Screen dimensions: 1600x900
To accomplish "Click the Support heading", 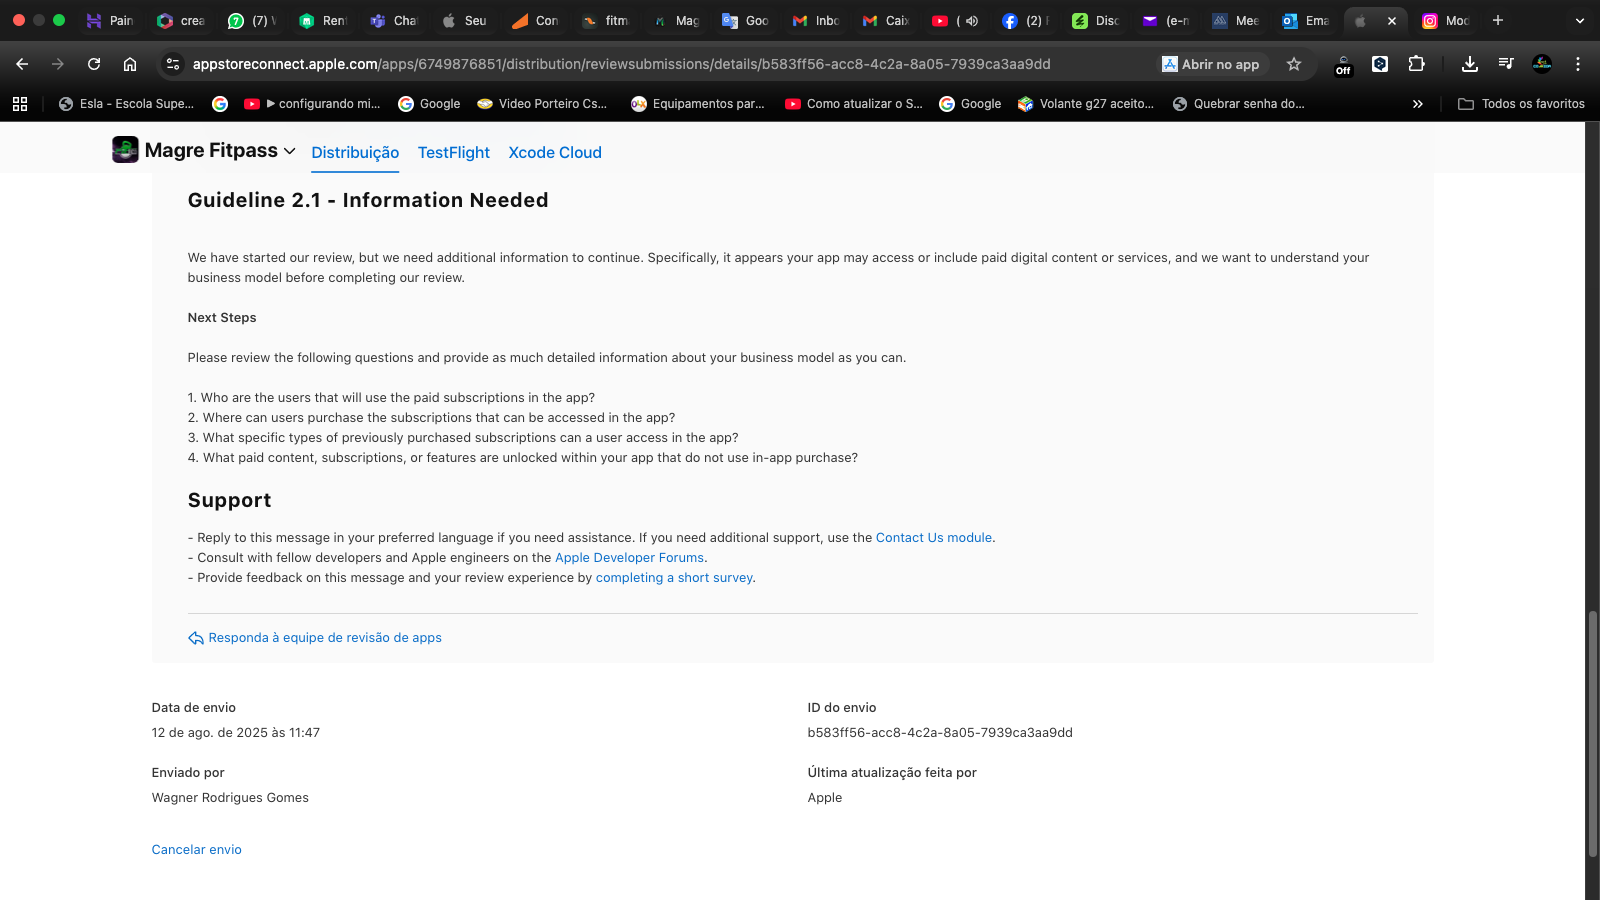I will tap(229, 500).
